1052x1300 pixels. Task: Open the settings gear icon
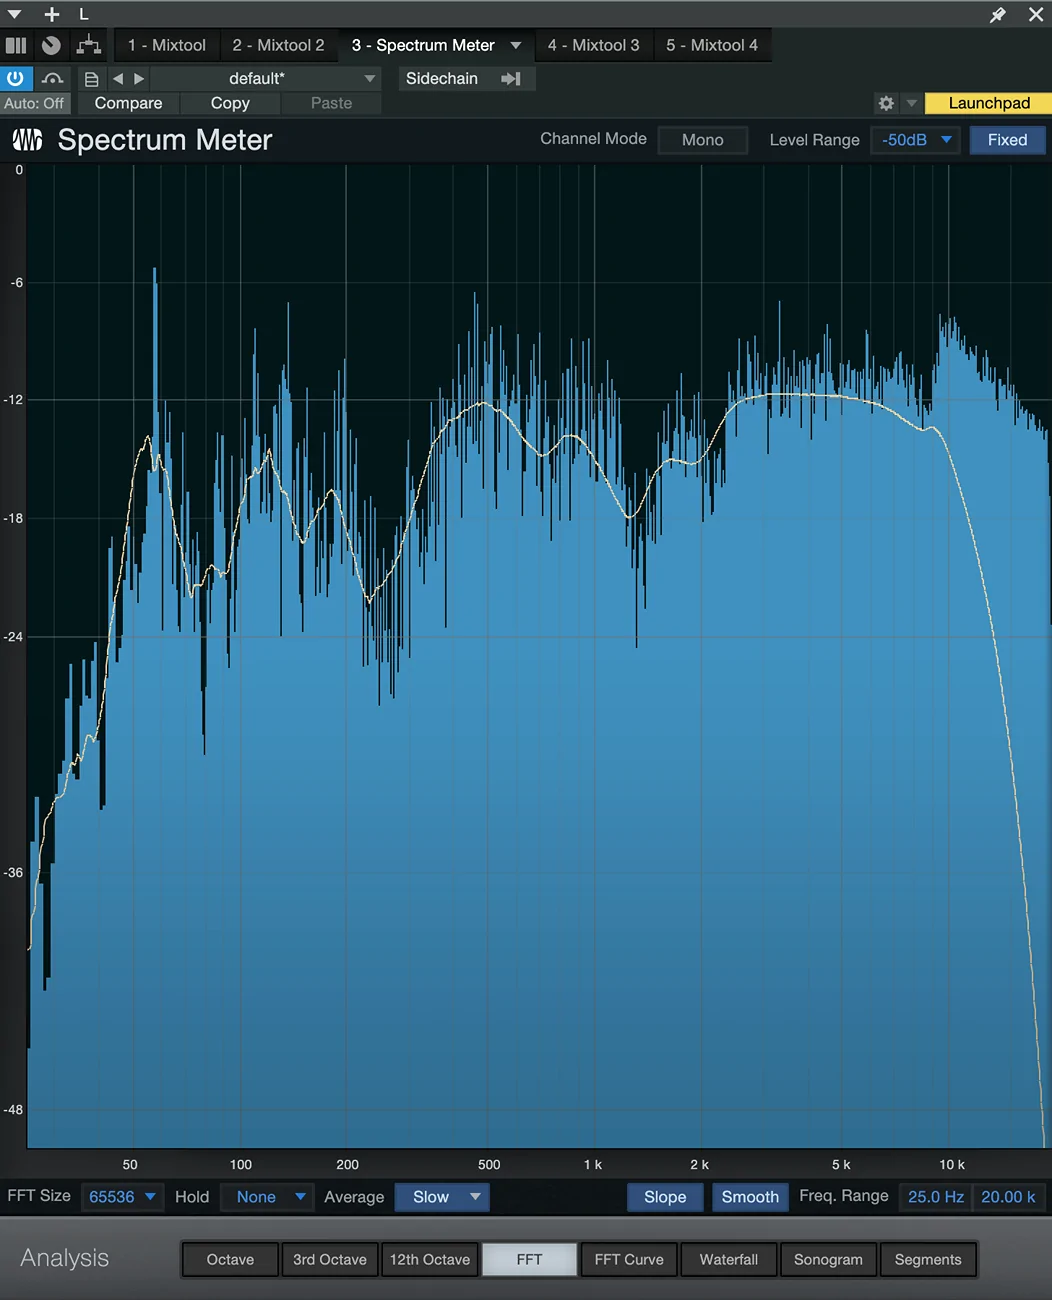[886, 103]
